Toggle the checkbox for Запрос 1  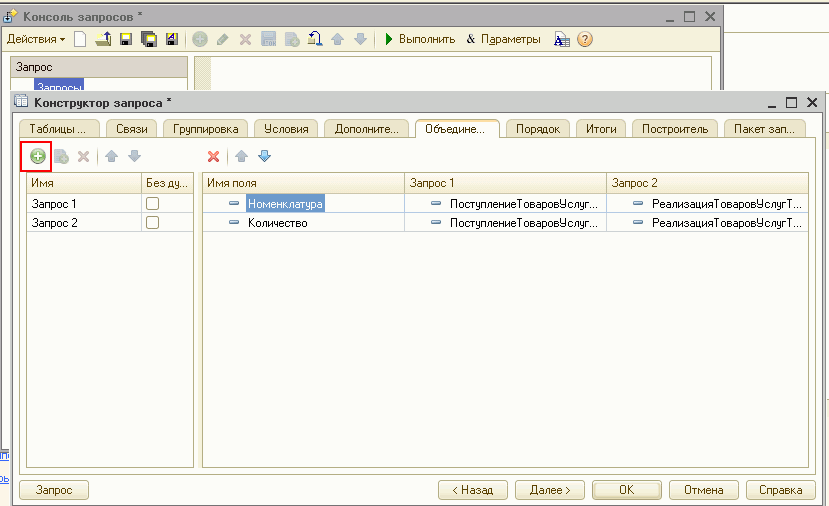[153, 203]
